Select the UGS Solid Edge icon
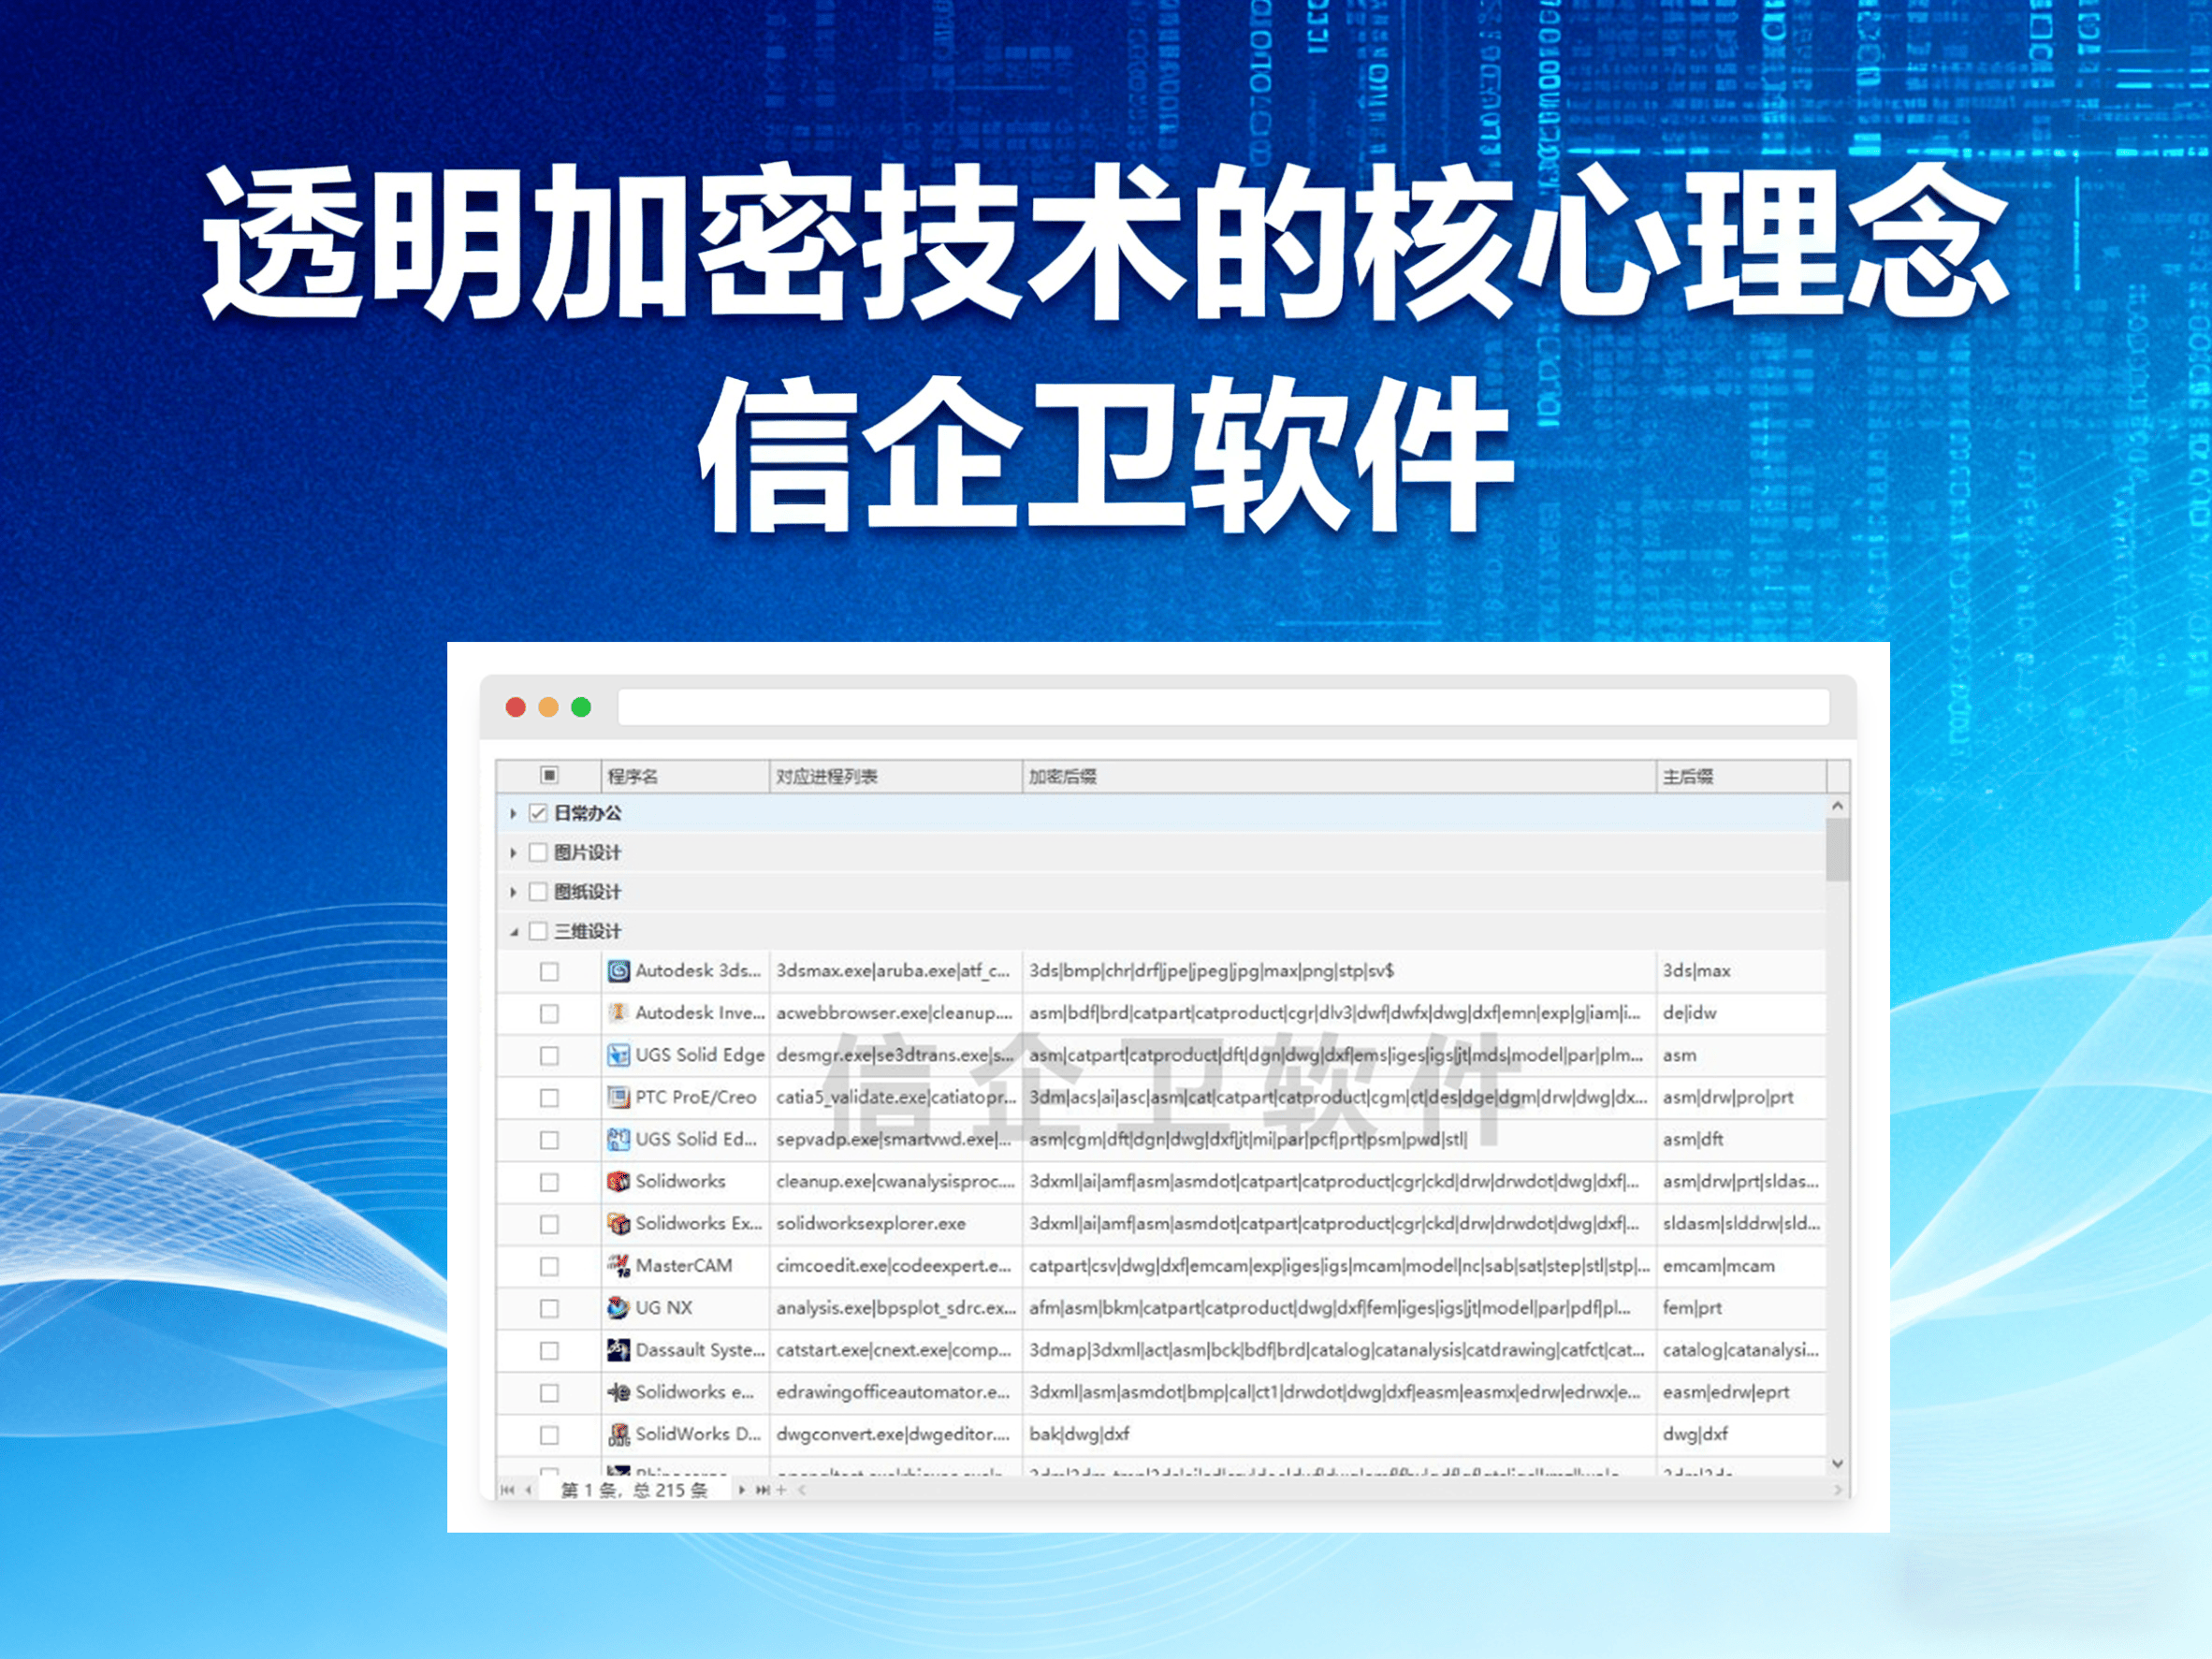2212x1659 pixels. (618, 1055)
